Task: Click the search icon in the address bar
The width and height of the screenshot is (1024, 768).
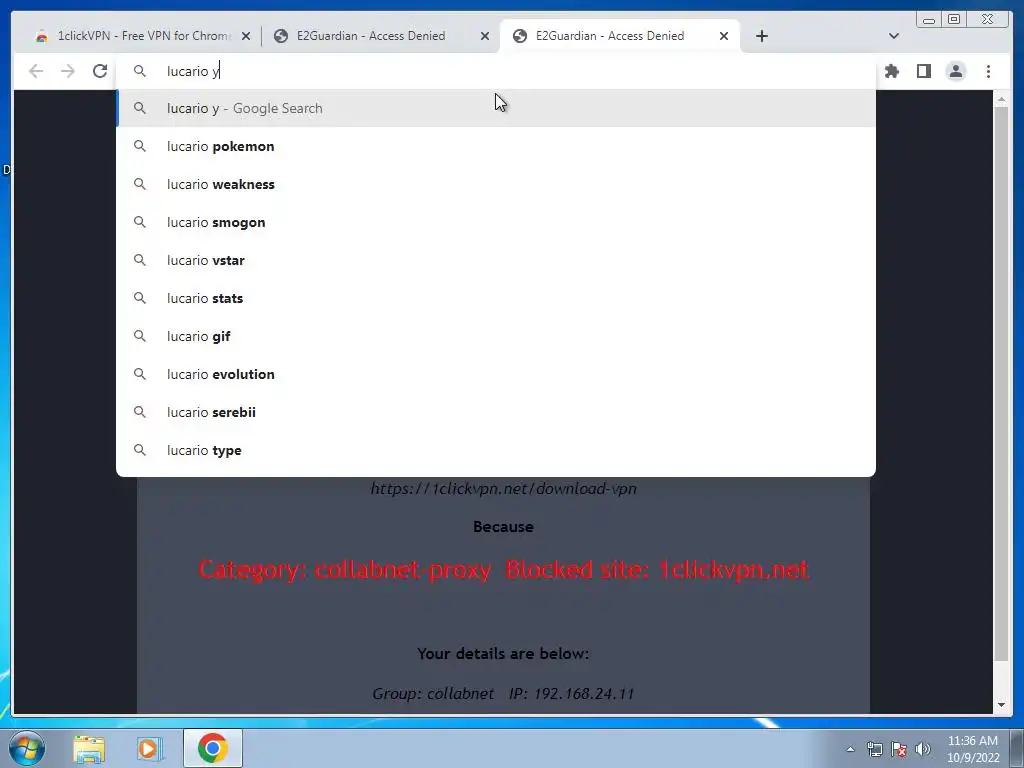Action: pos(139,71)
